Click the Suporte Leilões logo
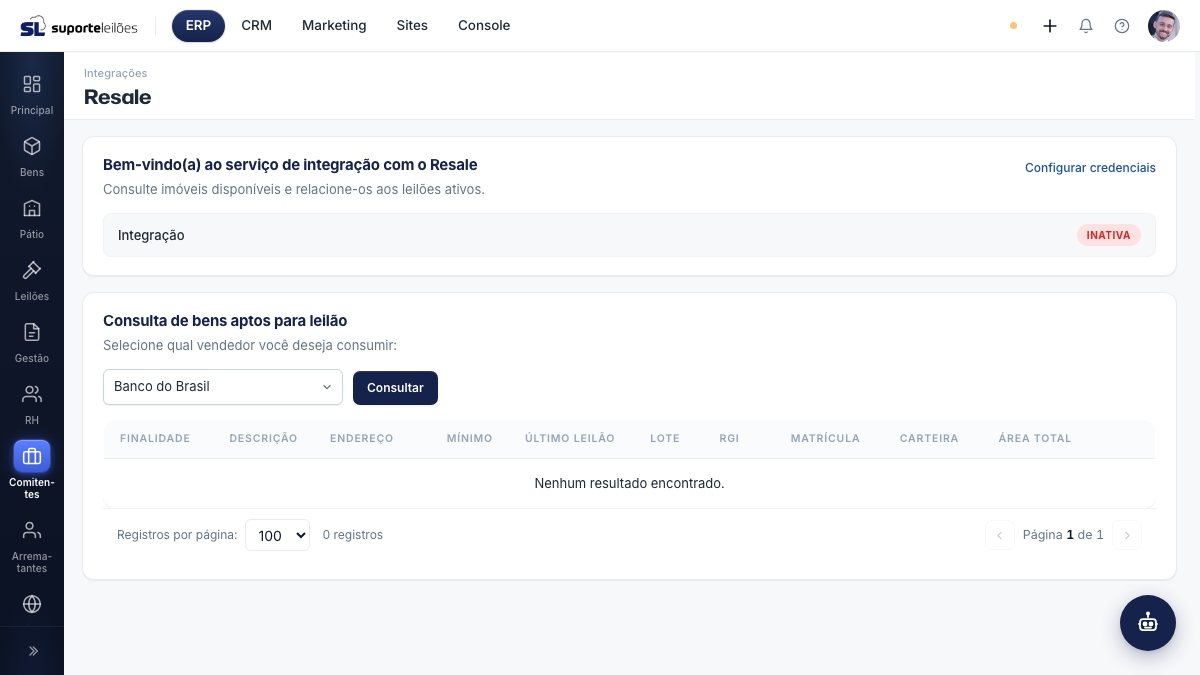The width and height of the screenshot is (1200, 675). coord(79,26)
